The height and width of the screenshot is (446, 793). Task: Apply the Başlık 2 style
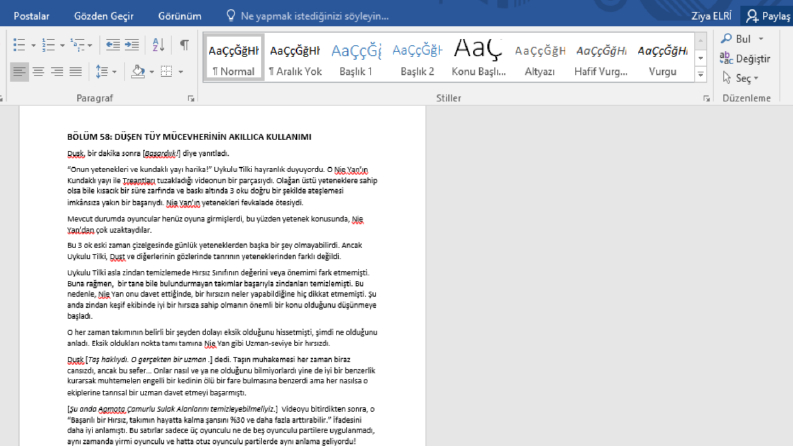click(x=417, y=57)
